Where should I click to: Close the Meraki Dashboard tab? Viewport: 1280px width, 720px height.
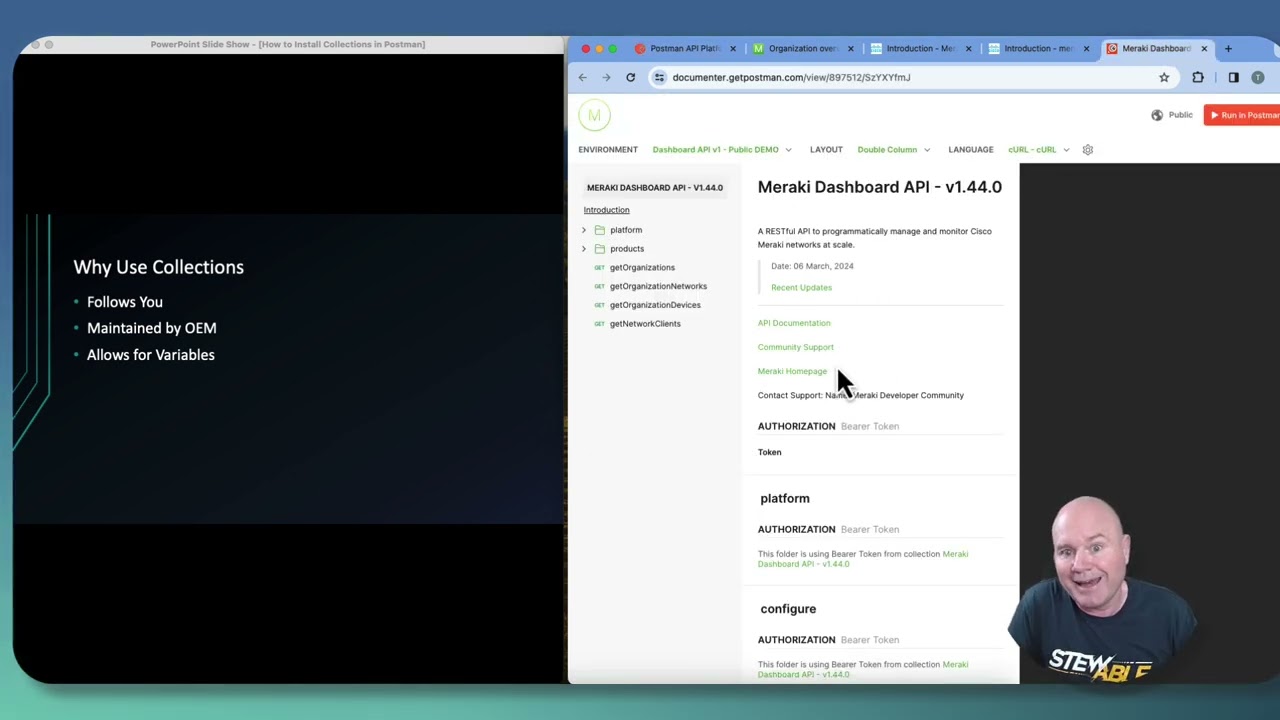tap(1204, 48)
